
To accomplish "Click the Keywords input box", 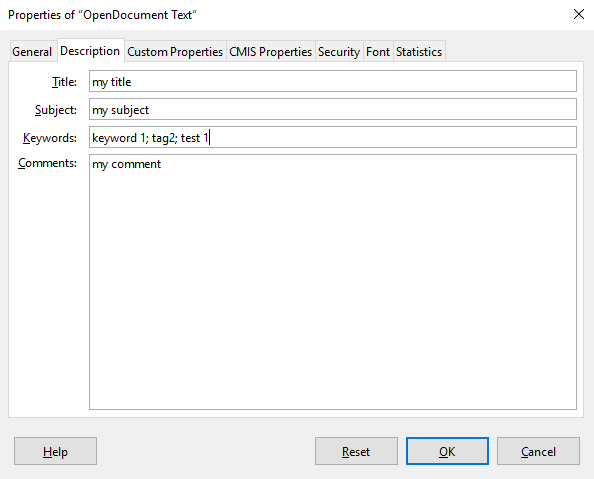I will pyautogui.click(x=333, y=137).
